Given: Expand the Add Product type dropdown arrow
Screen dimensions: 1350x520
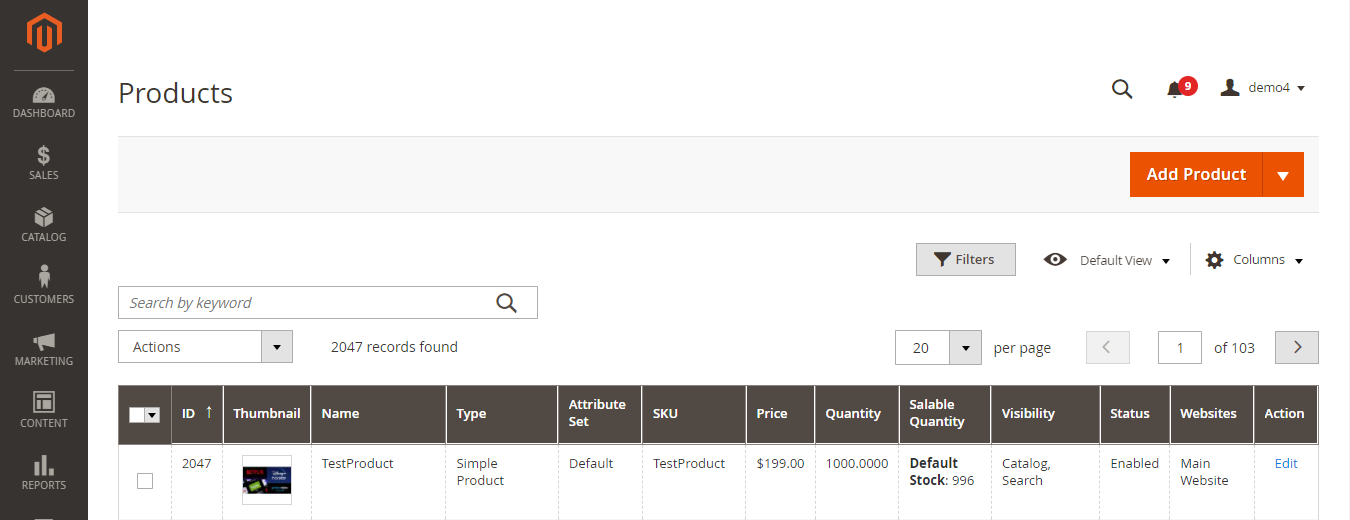Looking at the screenshot, I should (x=1283, y=175).
